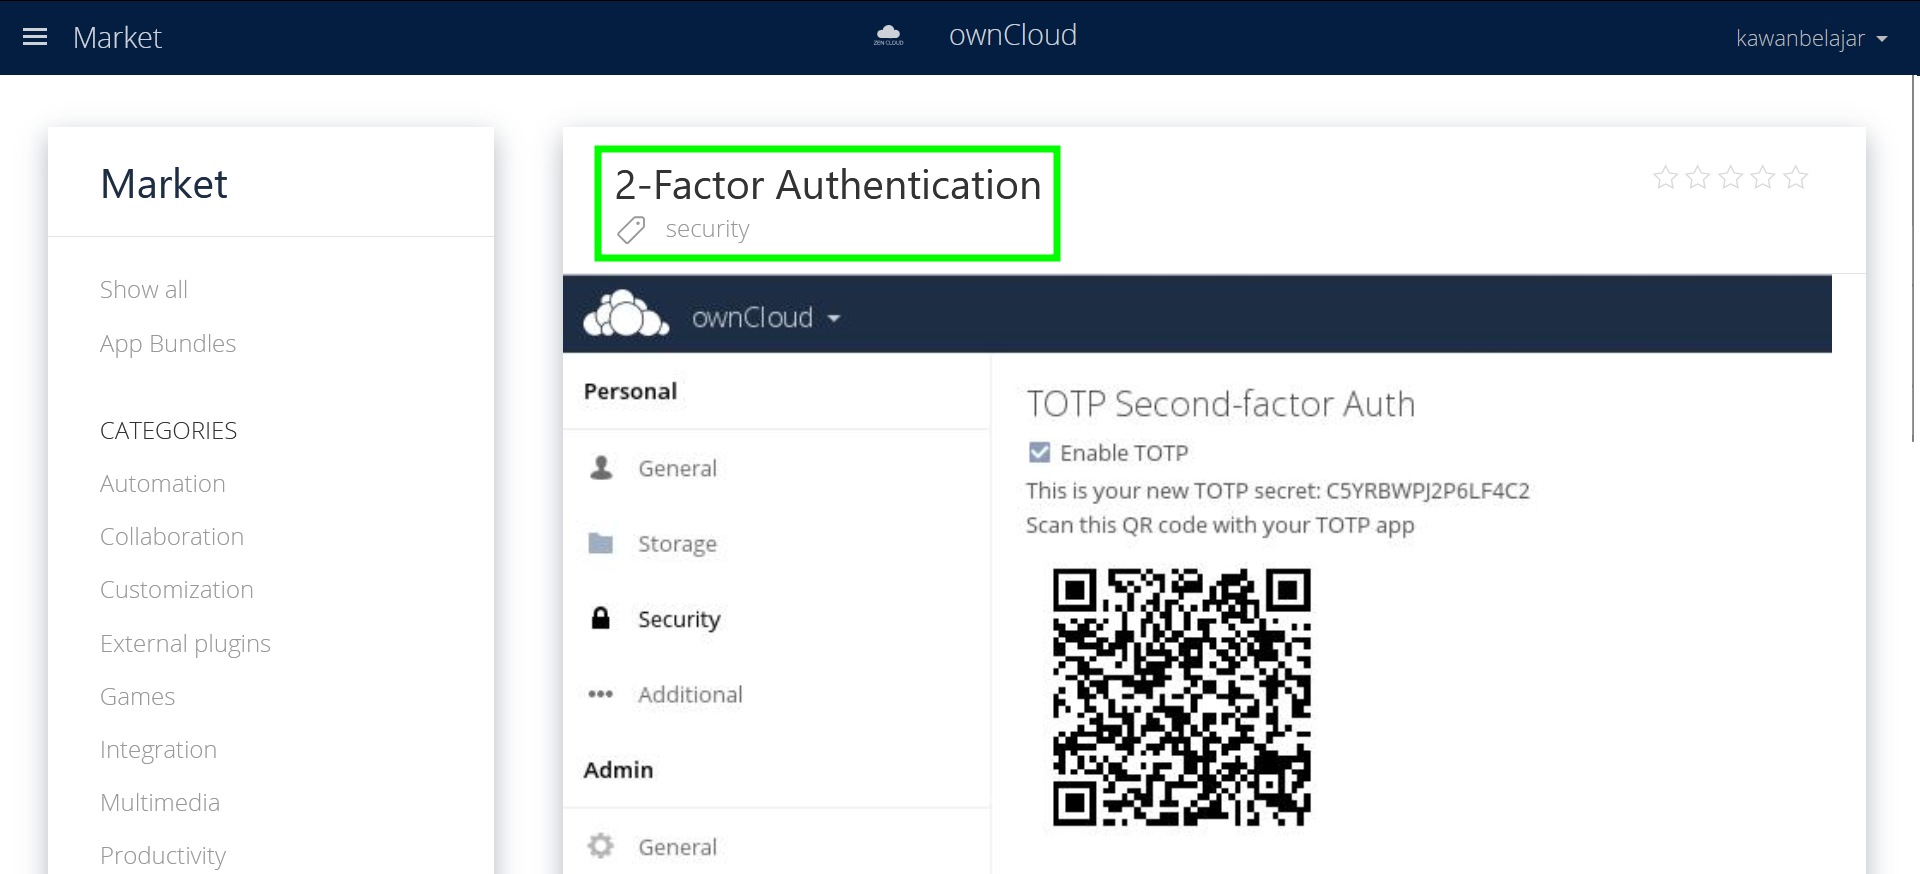Viewport: 1920px width, 874px height.
Task: Click the cloud logo in top header
Action: (888, 36)
